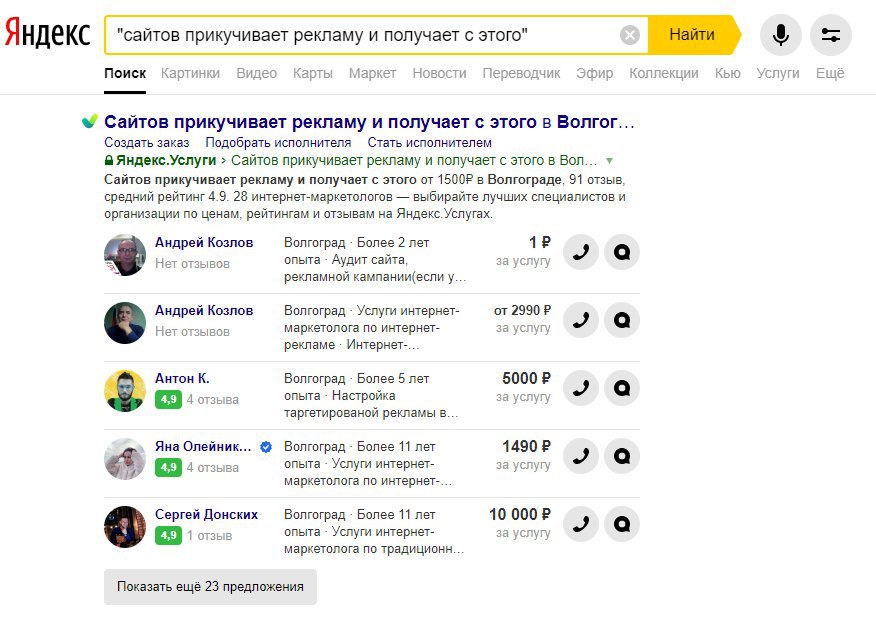This screenshot has height=623, width=876.
Task: Call Сергей Донских via phone icon
Action: click(x=581, y=524)
